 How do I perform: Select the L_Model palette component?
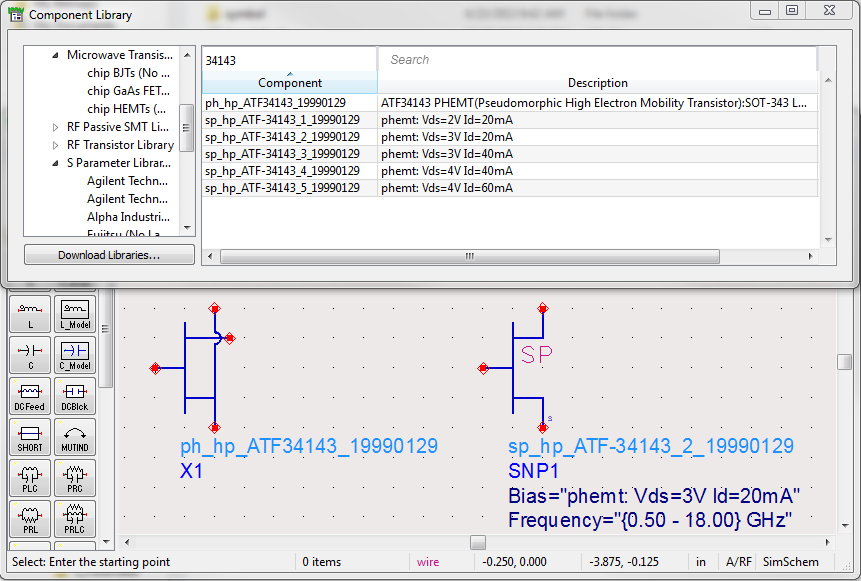pyautogui.click(x=74, y=315)
